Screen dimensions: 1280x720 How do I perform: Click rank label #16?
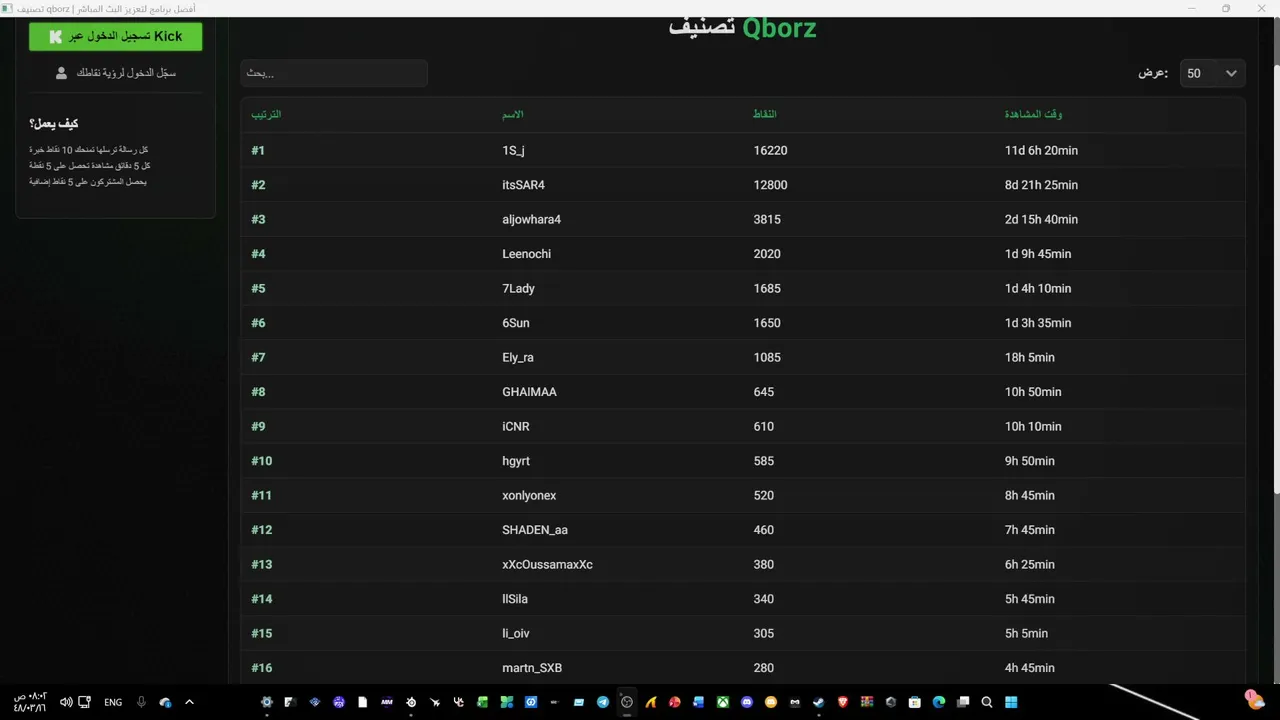point(261,668)
